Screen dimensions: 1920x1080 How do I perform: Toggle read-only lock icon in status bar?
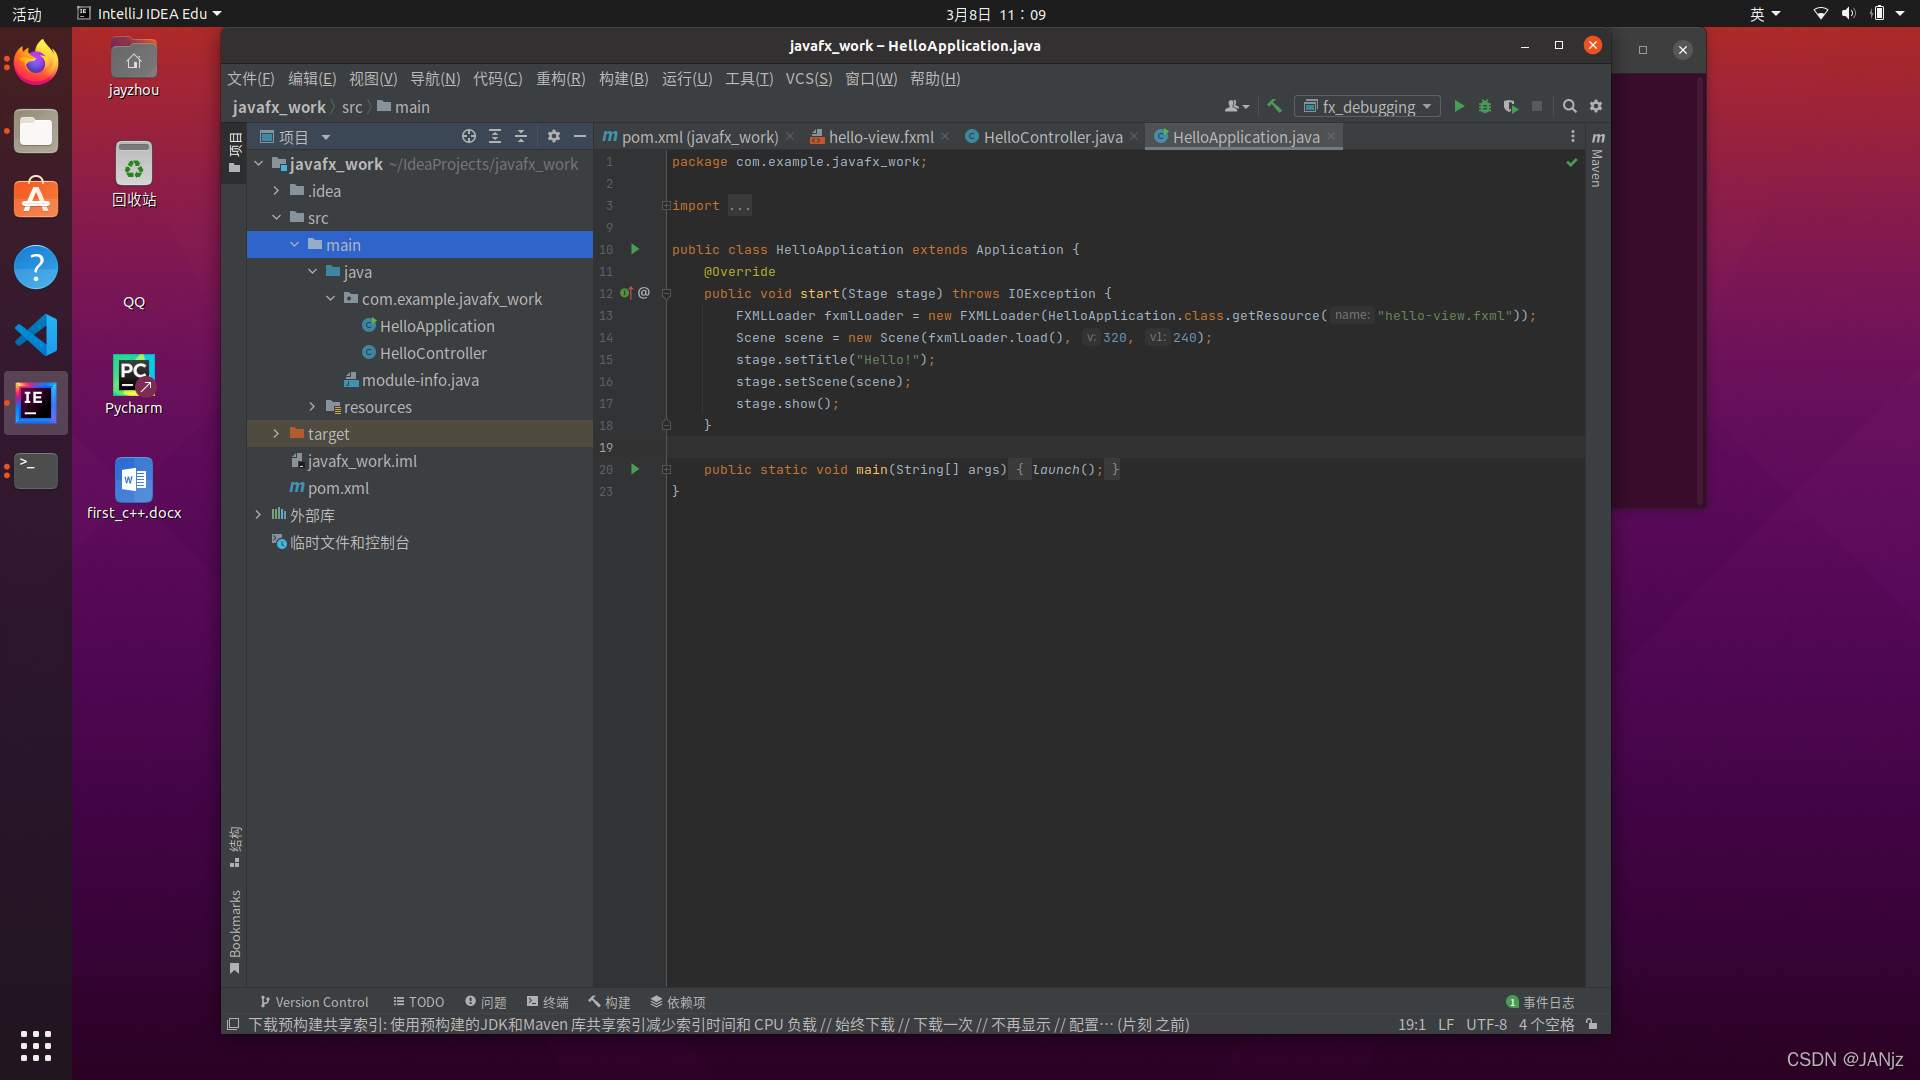click(x=1592, y=1024)
